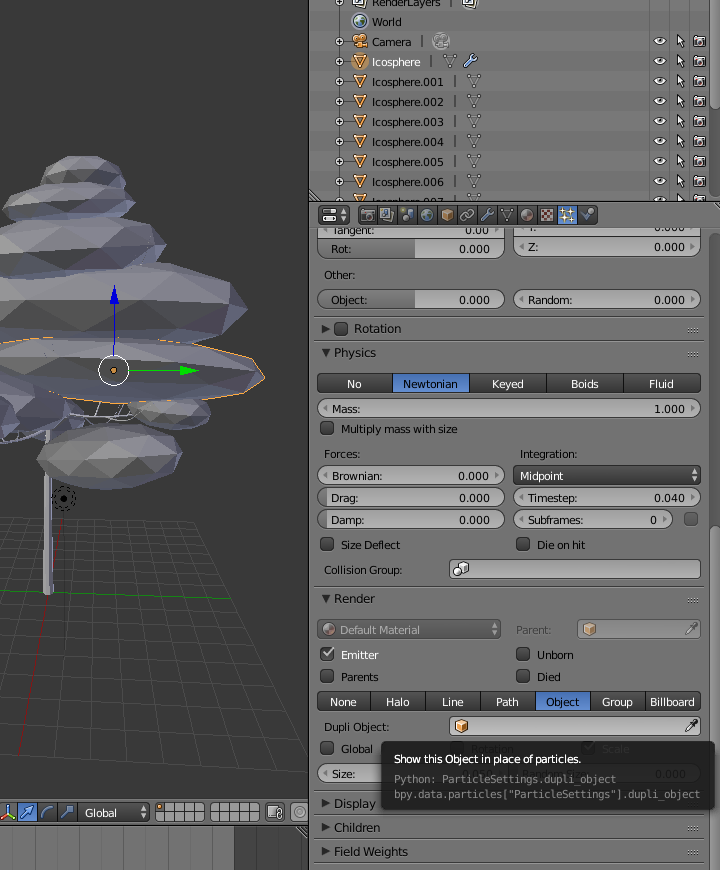Open the Material properties tab
The height and width of the screenshot is (870, 720).
[527, 215]
